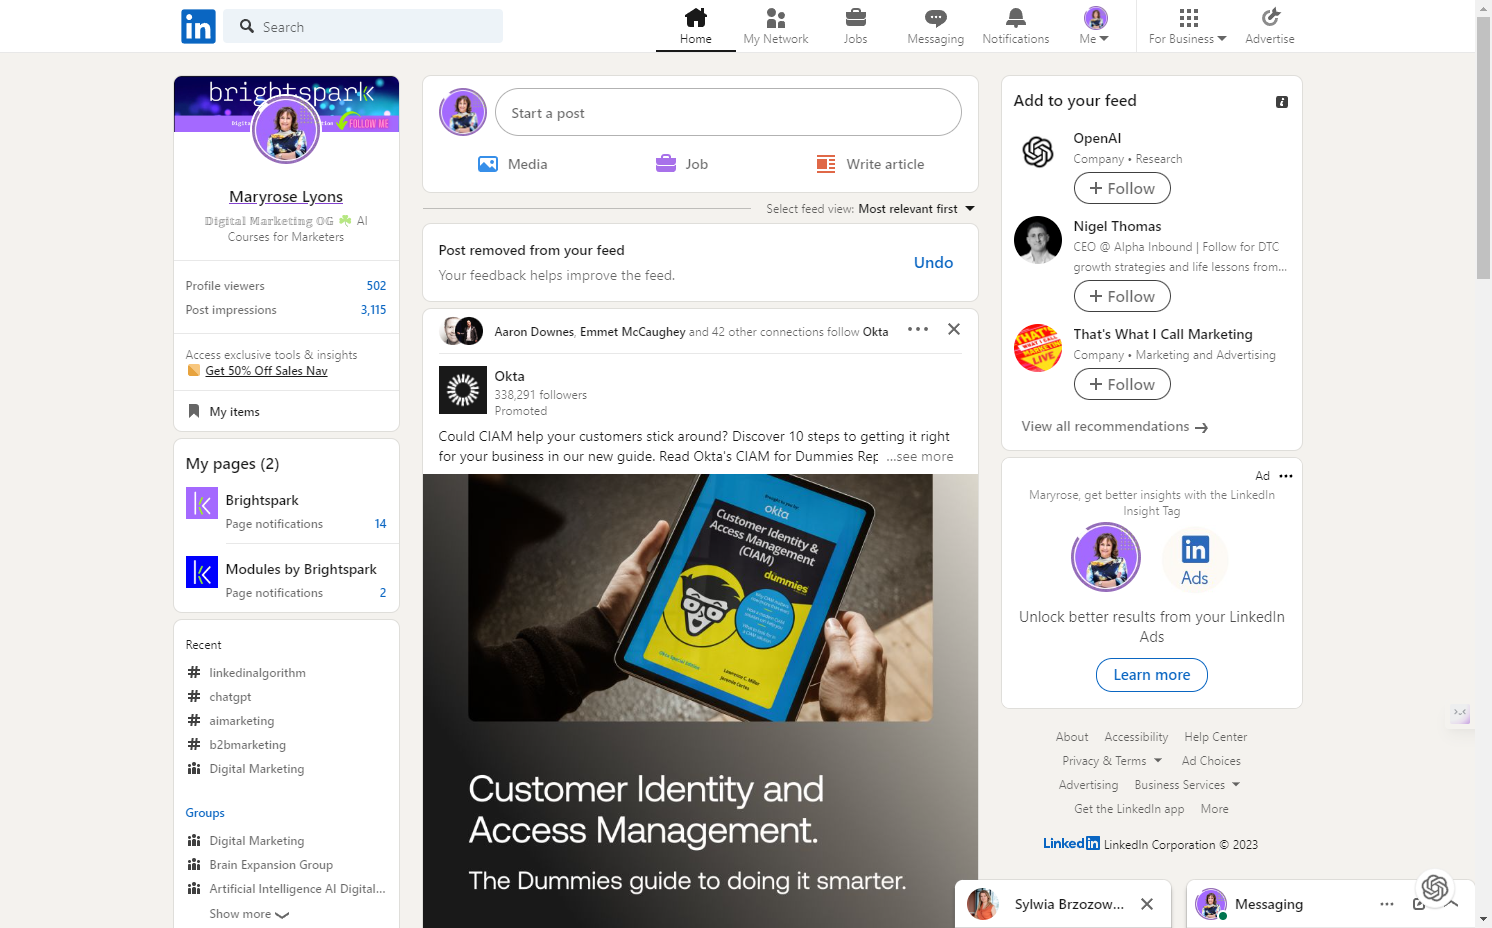1492x928 pixels.
Task: Follow Nigel Thomas
Action: click(1122, 296)
